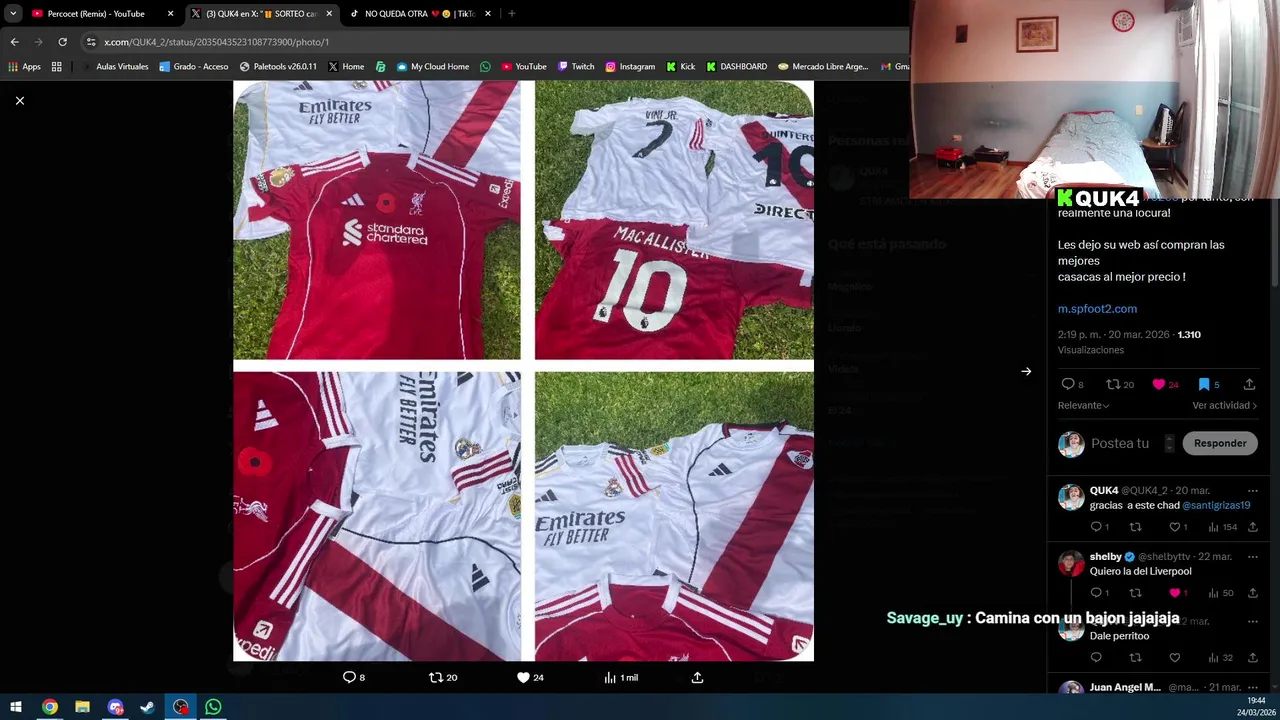Open Kick DASHBOARD bookmark
Image resolution: width=1280 pixels, height=720 pixels.
point(736,67)
